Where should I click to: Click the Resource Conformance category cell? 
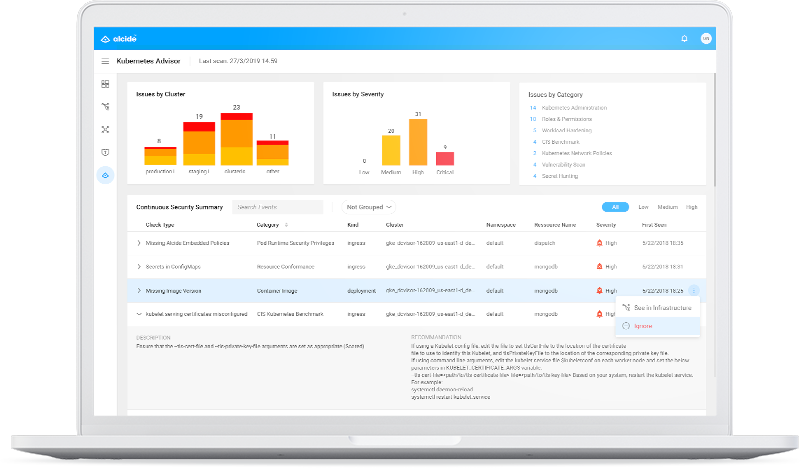tap(285, 267)
